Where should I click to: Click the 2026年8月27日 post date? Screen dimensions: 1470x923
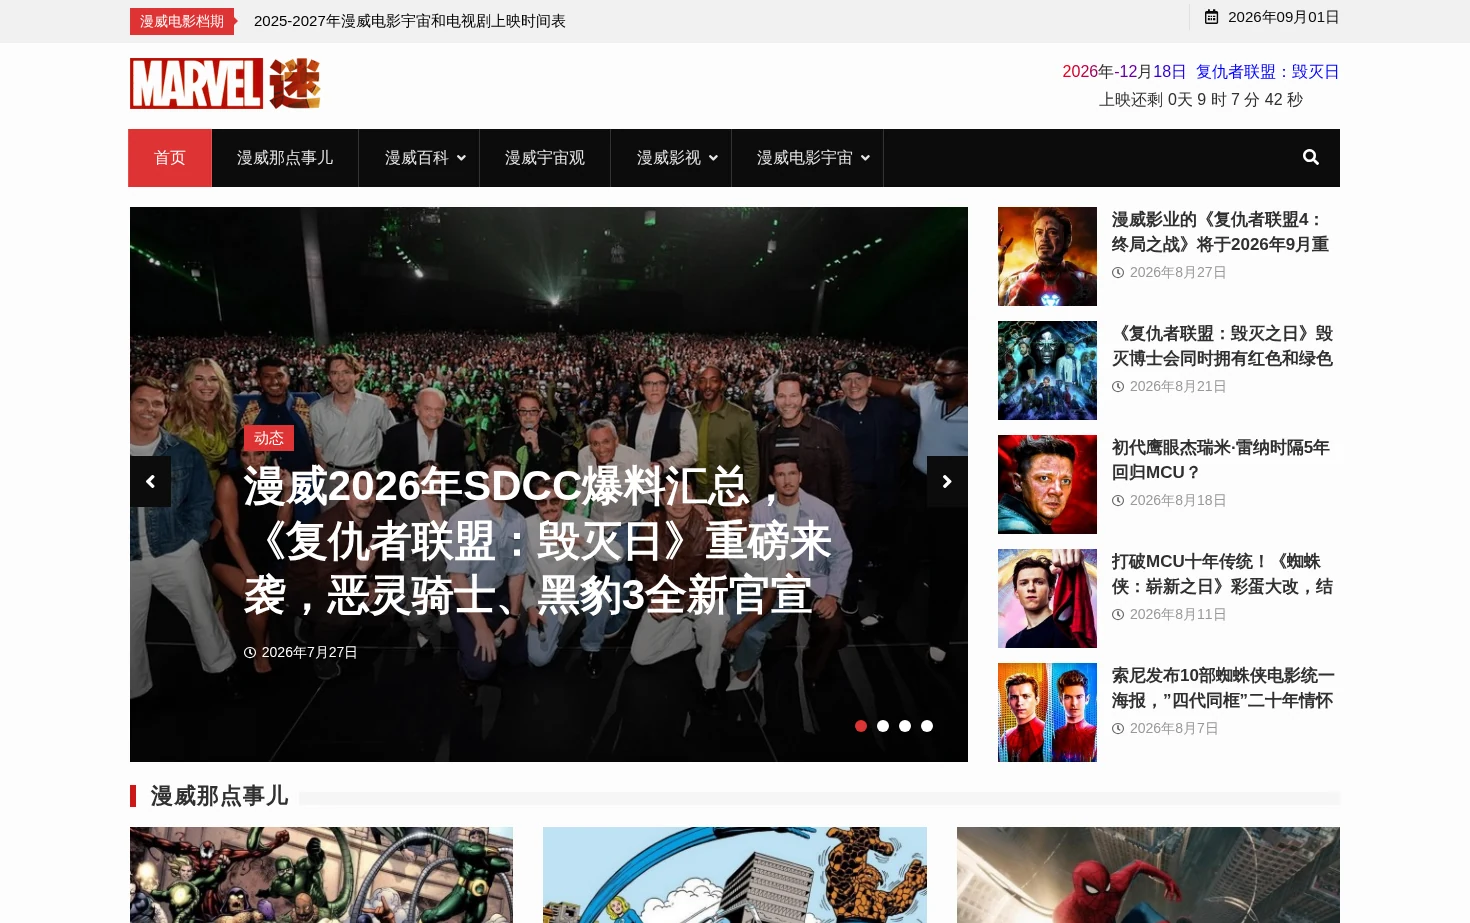(1178, 272)
